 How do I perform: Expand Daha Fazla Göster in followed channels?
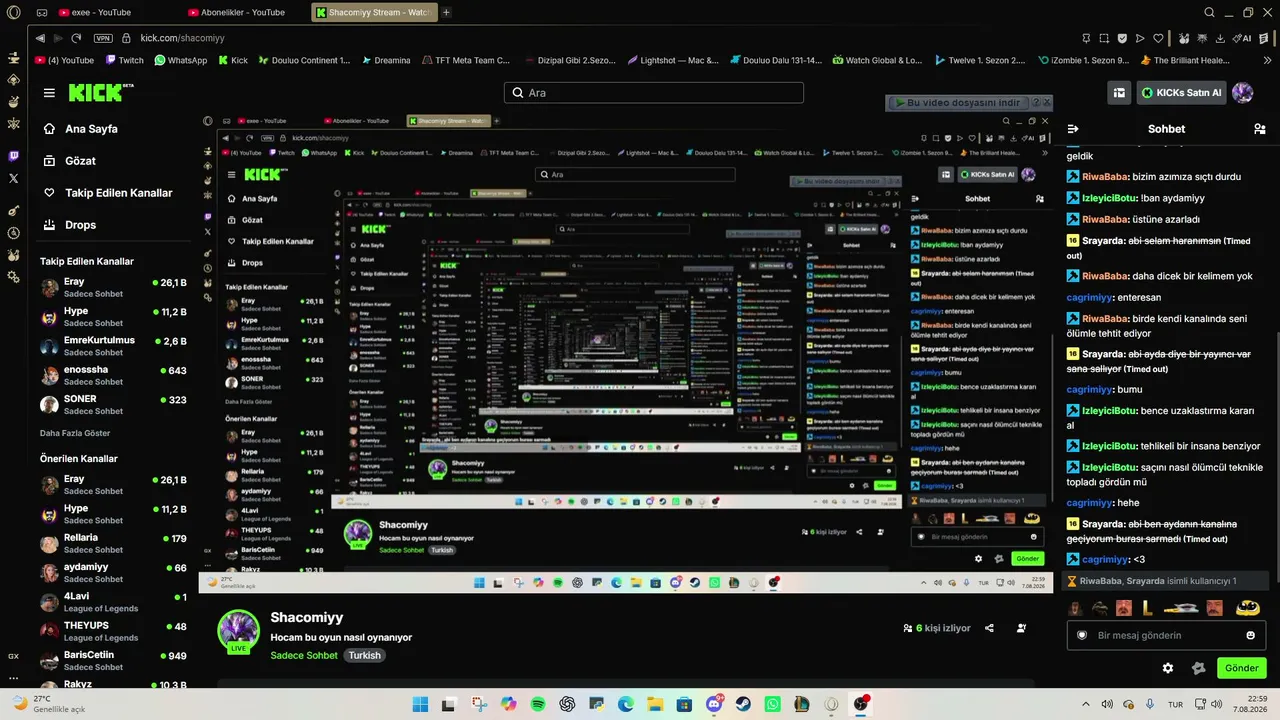[x=75, y=433]
